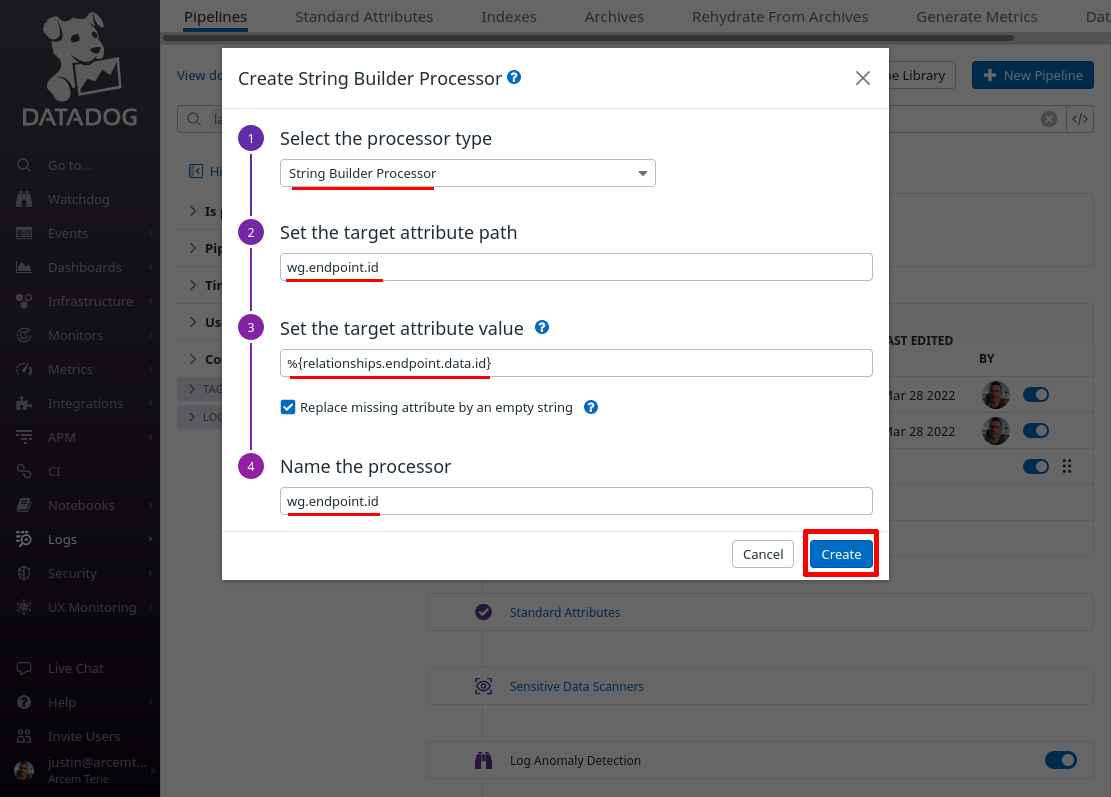Click help icon next to target attribute value
This screenshot has height=797, width=1111.
click(x=542, y=327)
